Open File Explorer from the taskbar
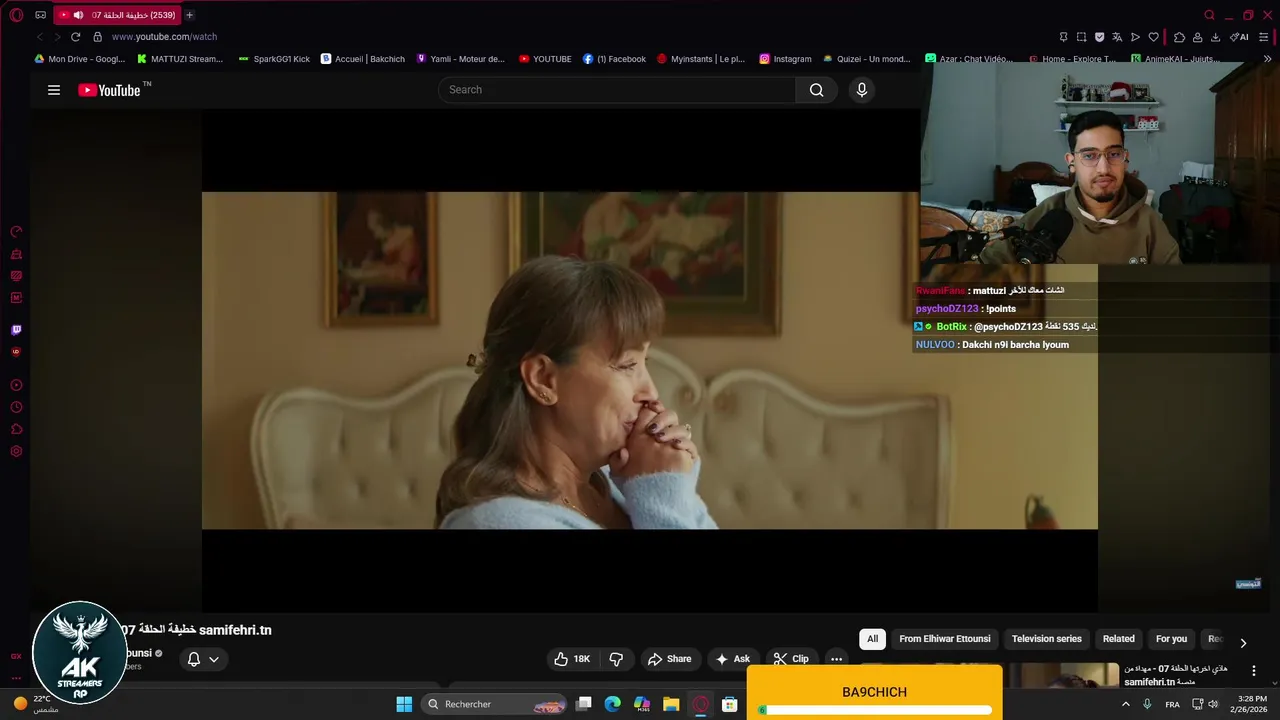Viewport: 1280px width, 720px height. 671,704
